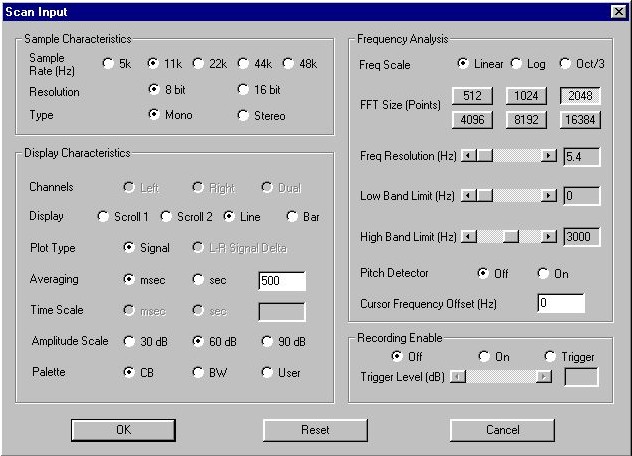Click the right arrow on High Band Limit slider
This screenshot has width=632, height=456.
pyautogui.click(x=548, y=236)
